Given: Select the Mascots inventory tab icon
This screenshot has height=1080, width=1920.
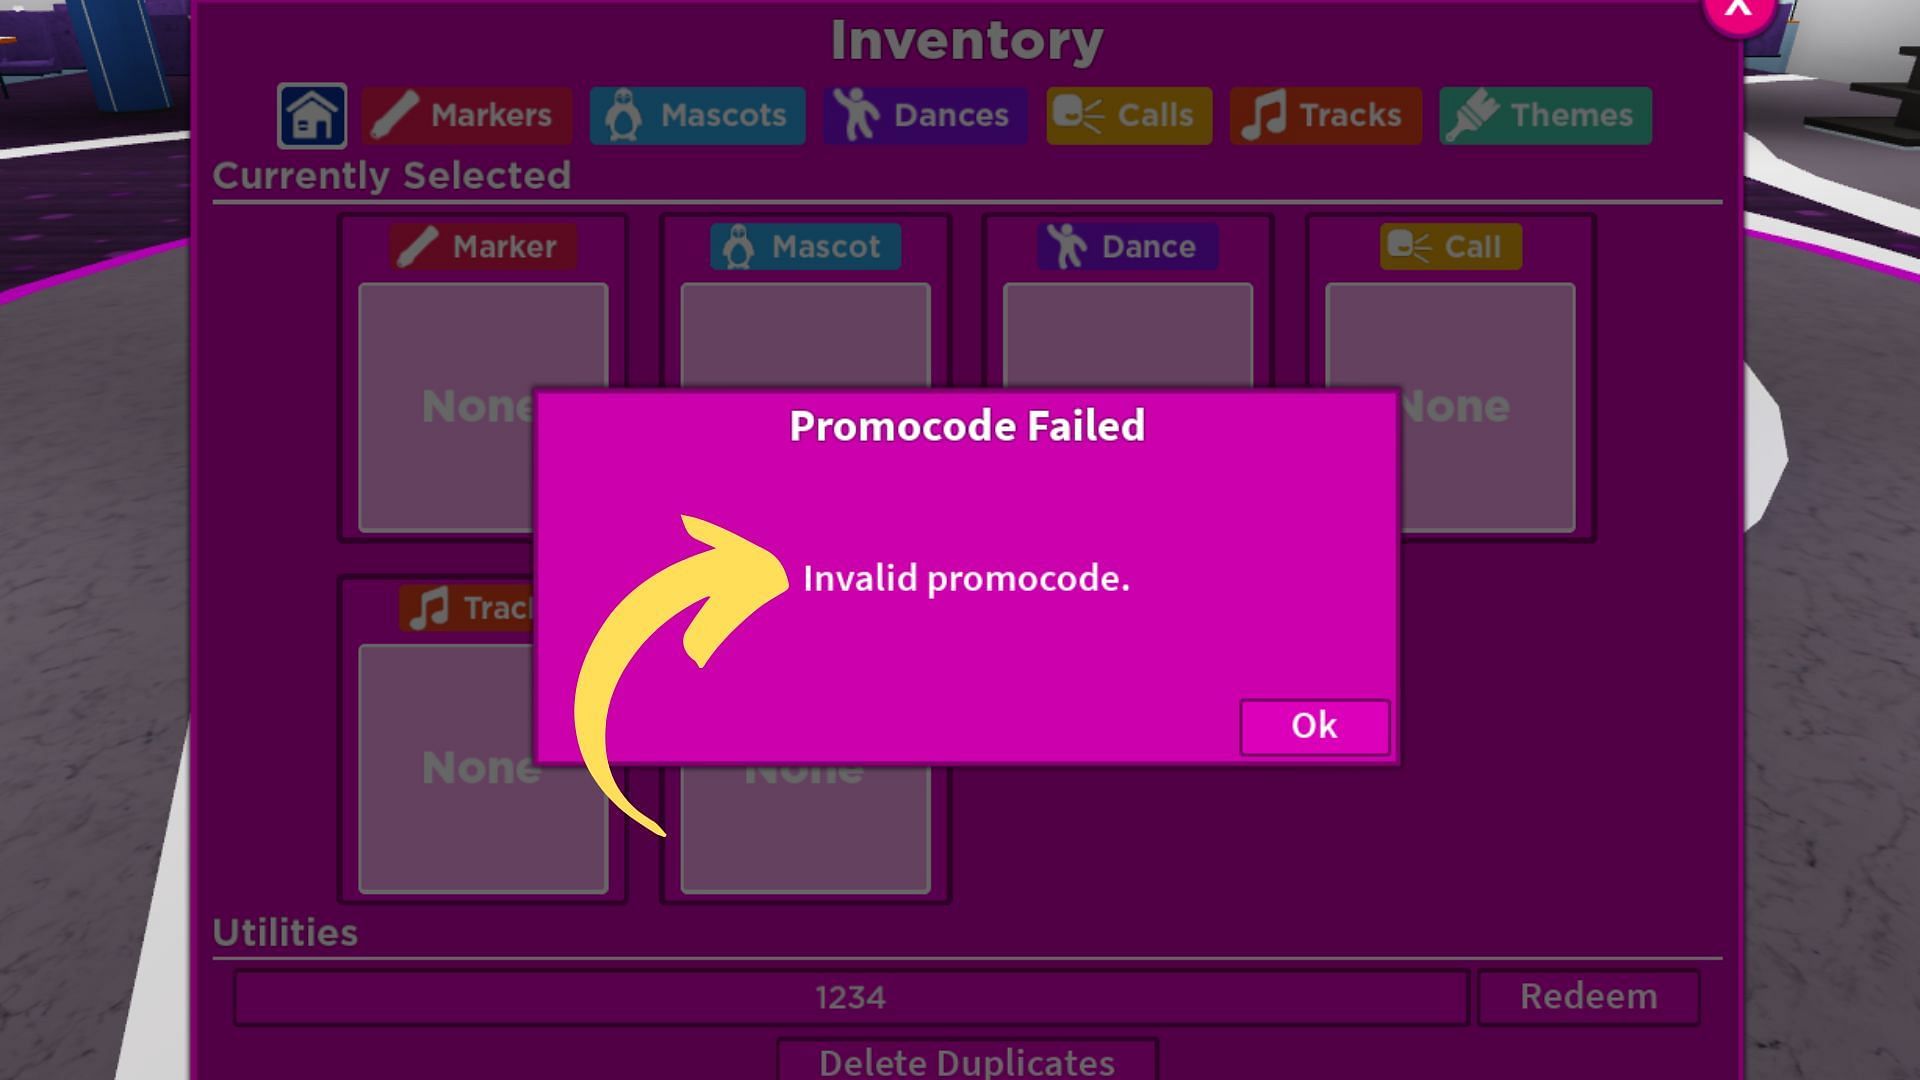Looking at the screenshot, I should coord(626,116).
